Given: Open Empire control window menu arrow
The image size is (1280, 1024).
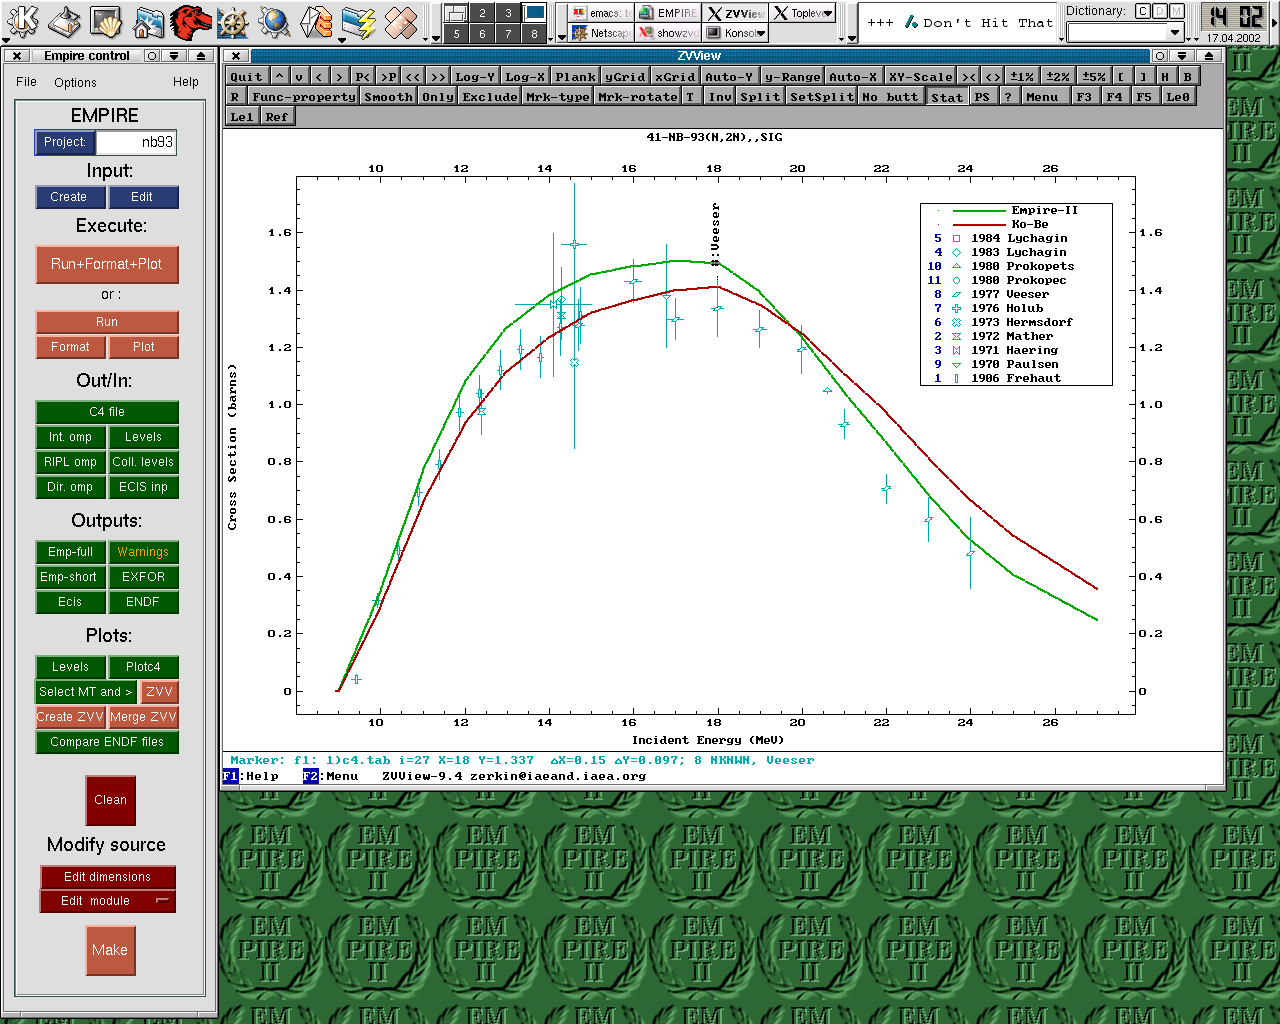Looking at the screenshot, I should (x=175, y=56).
